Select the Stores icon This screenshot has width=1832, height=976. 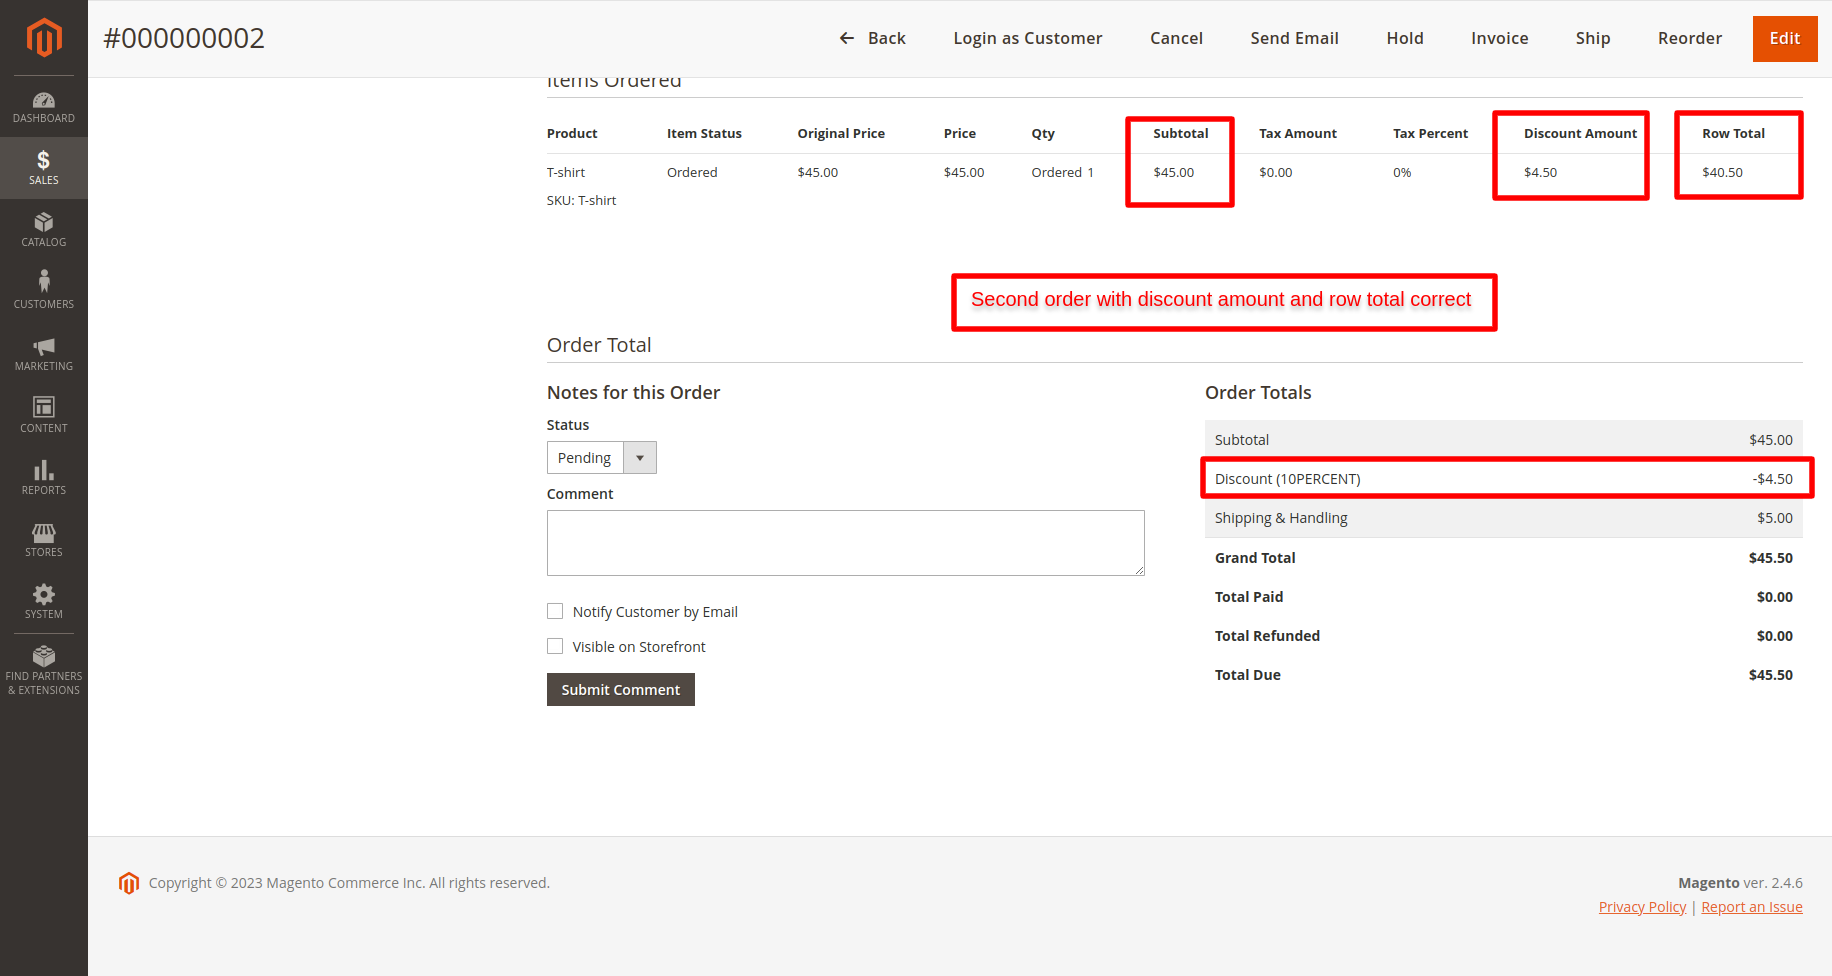click(x=43, y=540)
